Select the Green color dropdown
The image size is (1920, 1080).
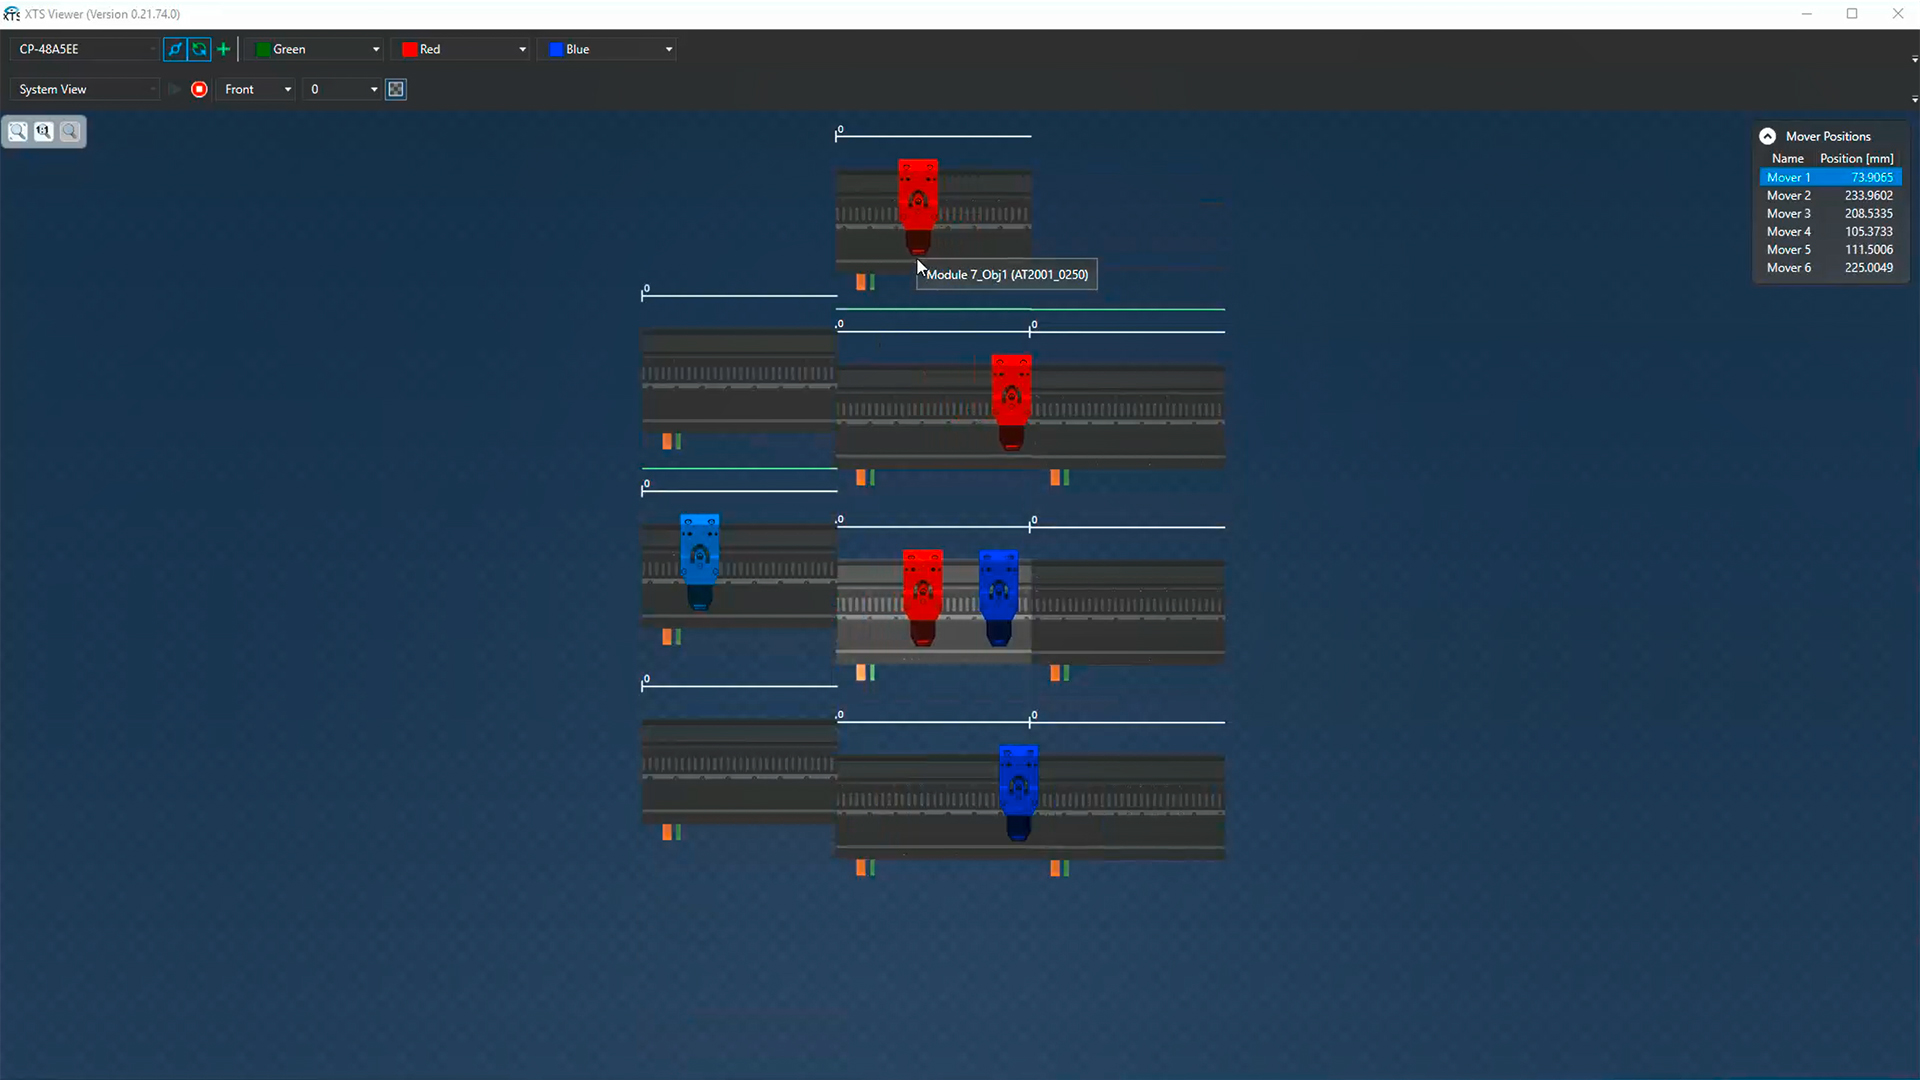pos(315,49)
